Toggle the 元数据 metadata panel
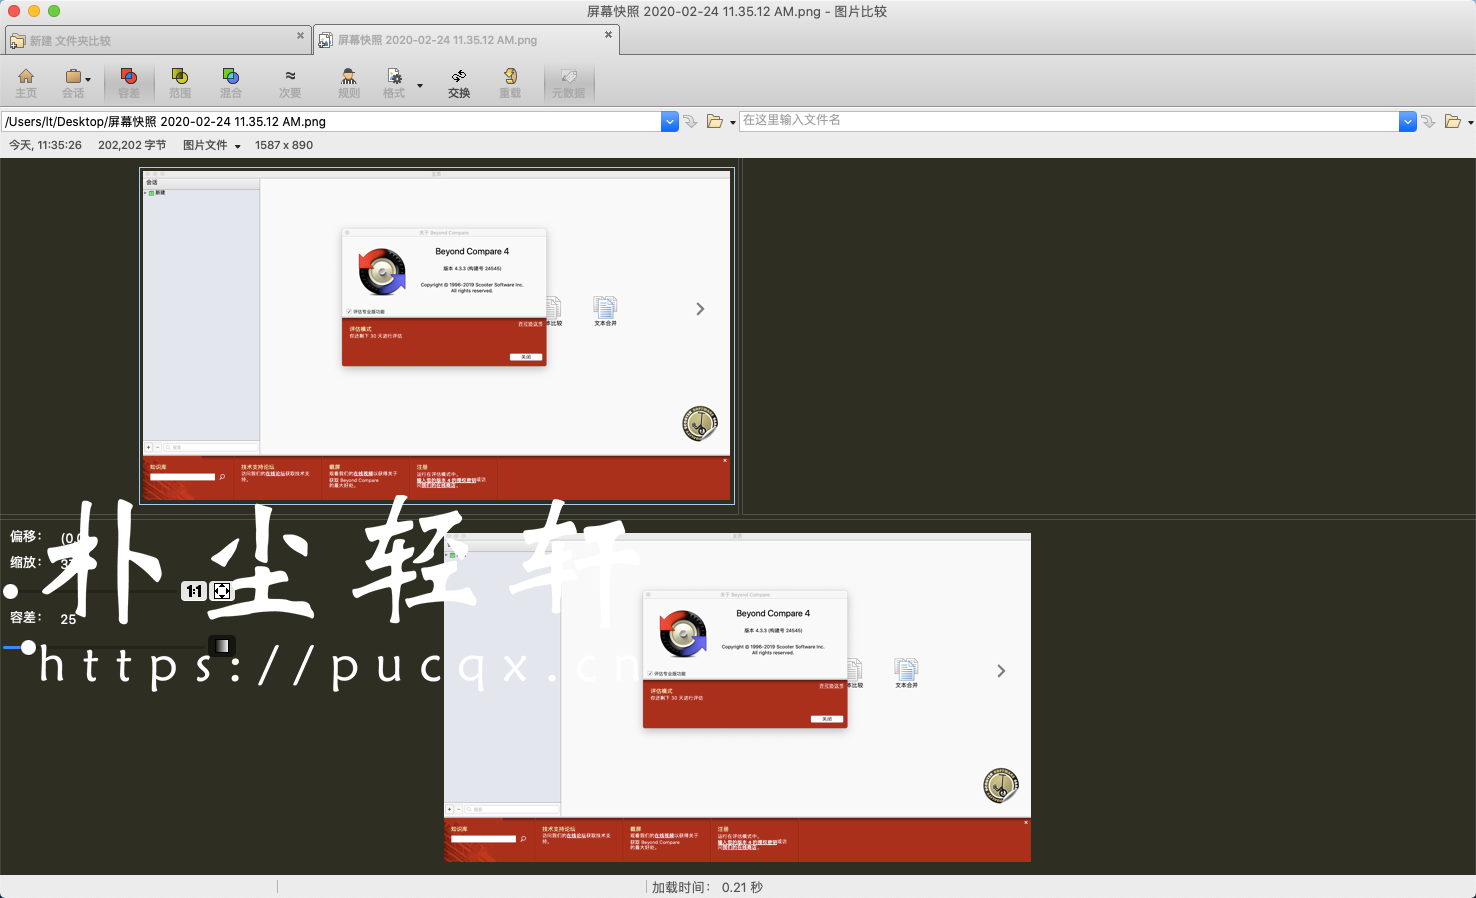The width and height of the screenshot is (1476, 898). 569,83
